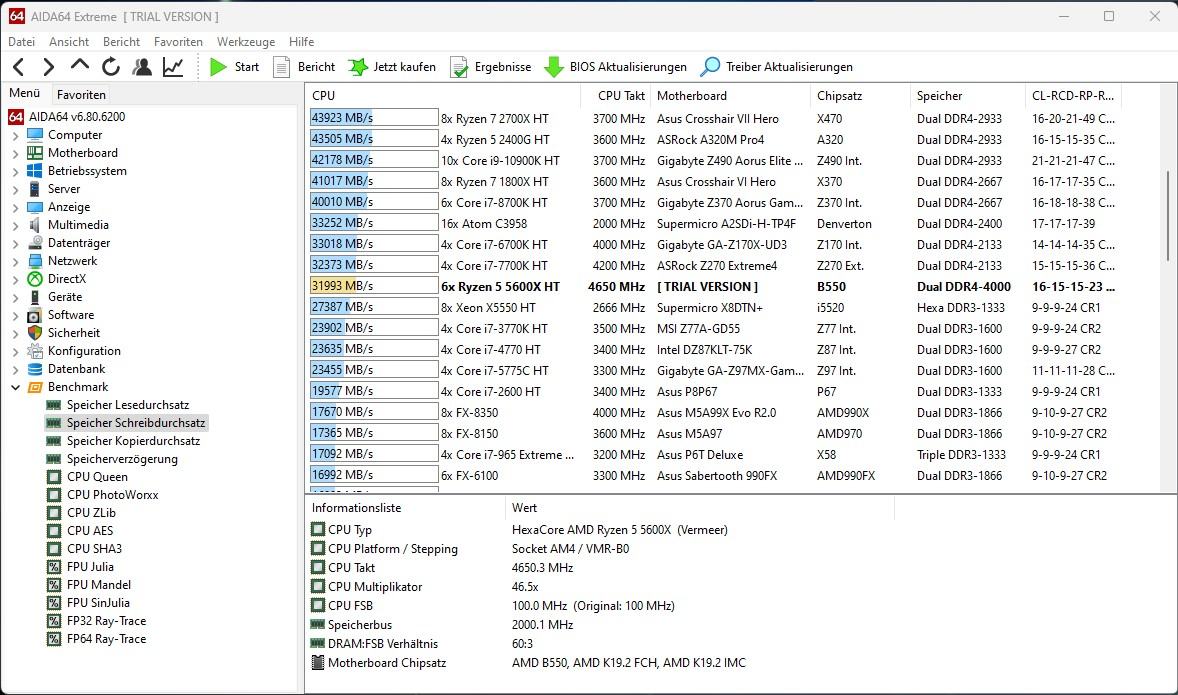
Task: Click the Jetzt kaufen green star icon
Action: pos(358,67)
